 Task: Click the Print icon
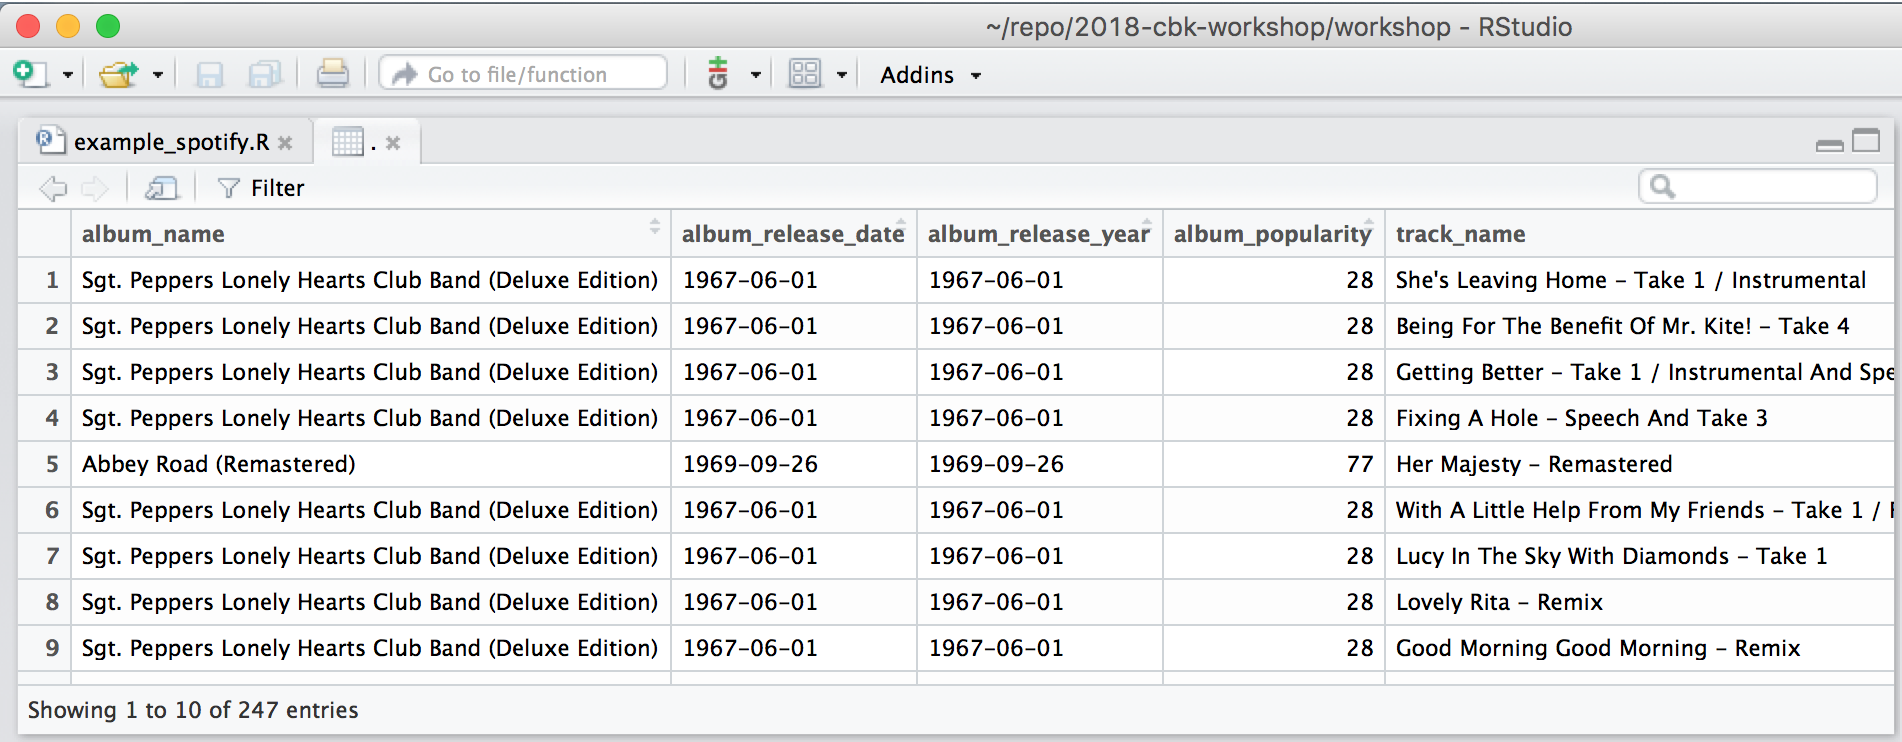pos(332,74)
